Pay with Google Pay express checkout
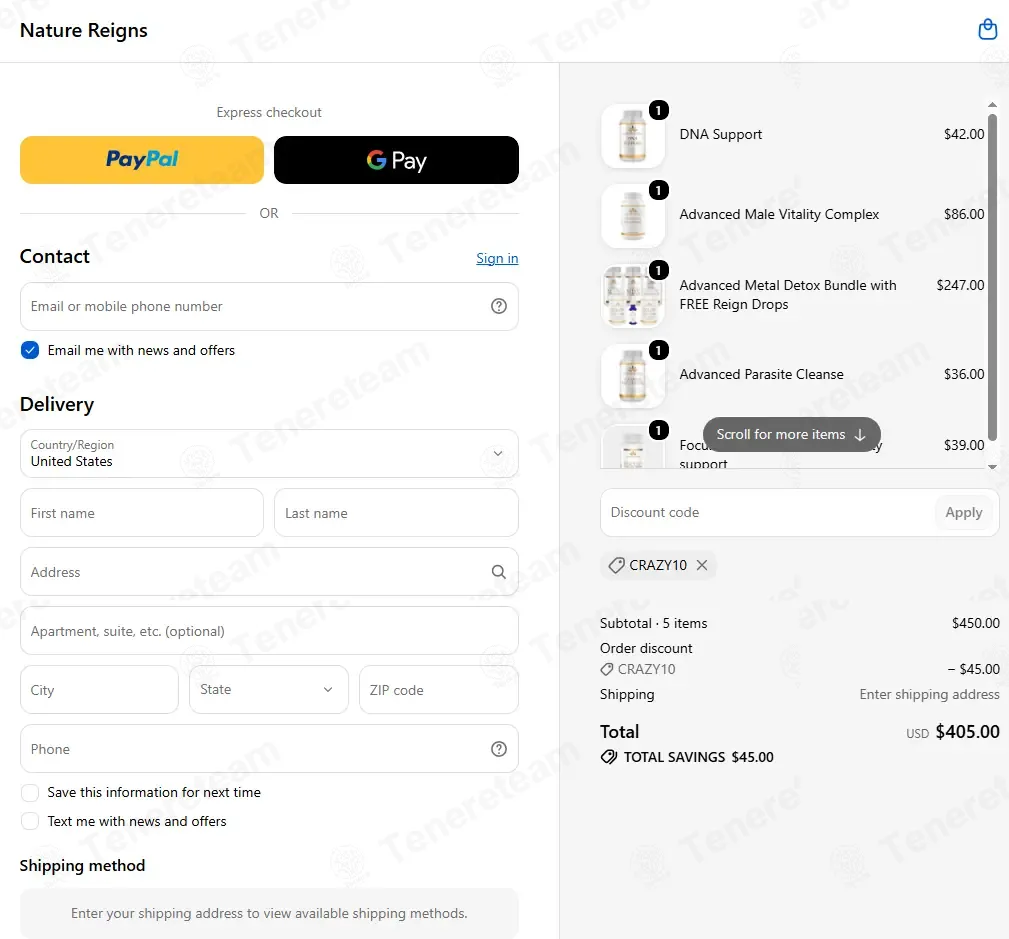1009x939 pixels. [x=396, y=160]
